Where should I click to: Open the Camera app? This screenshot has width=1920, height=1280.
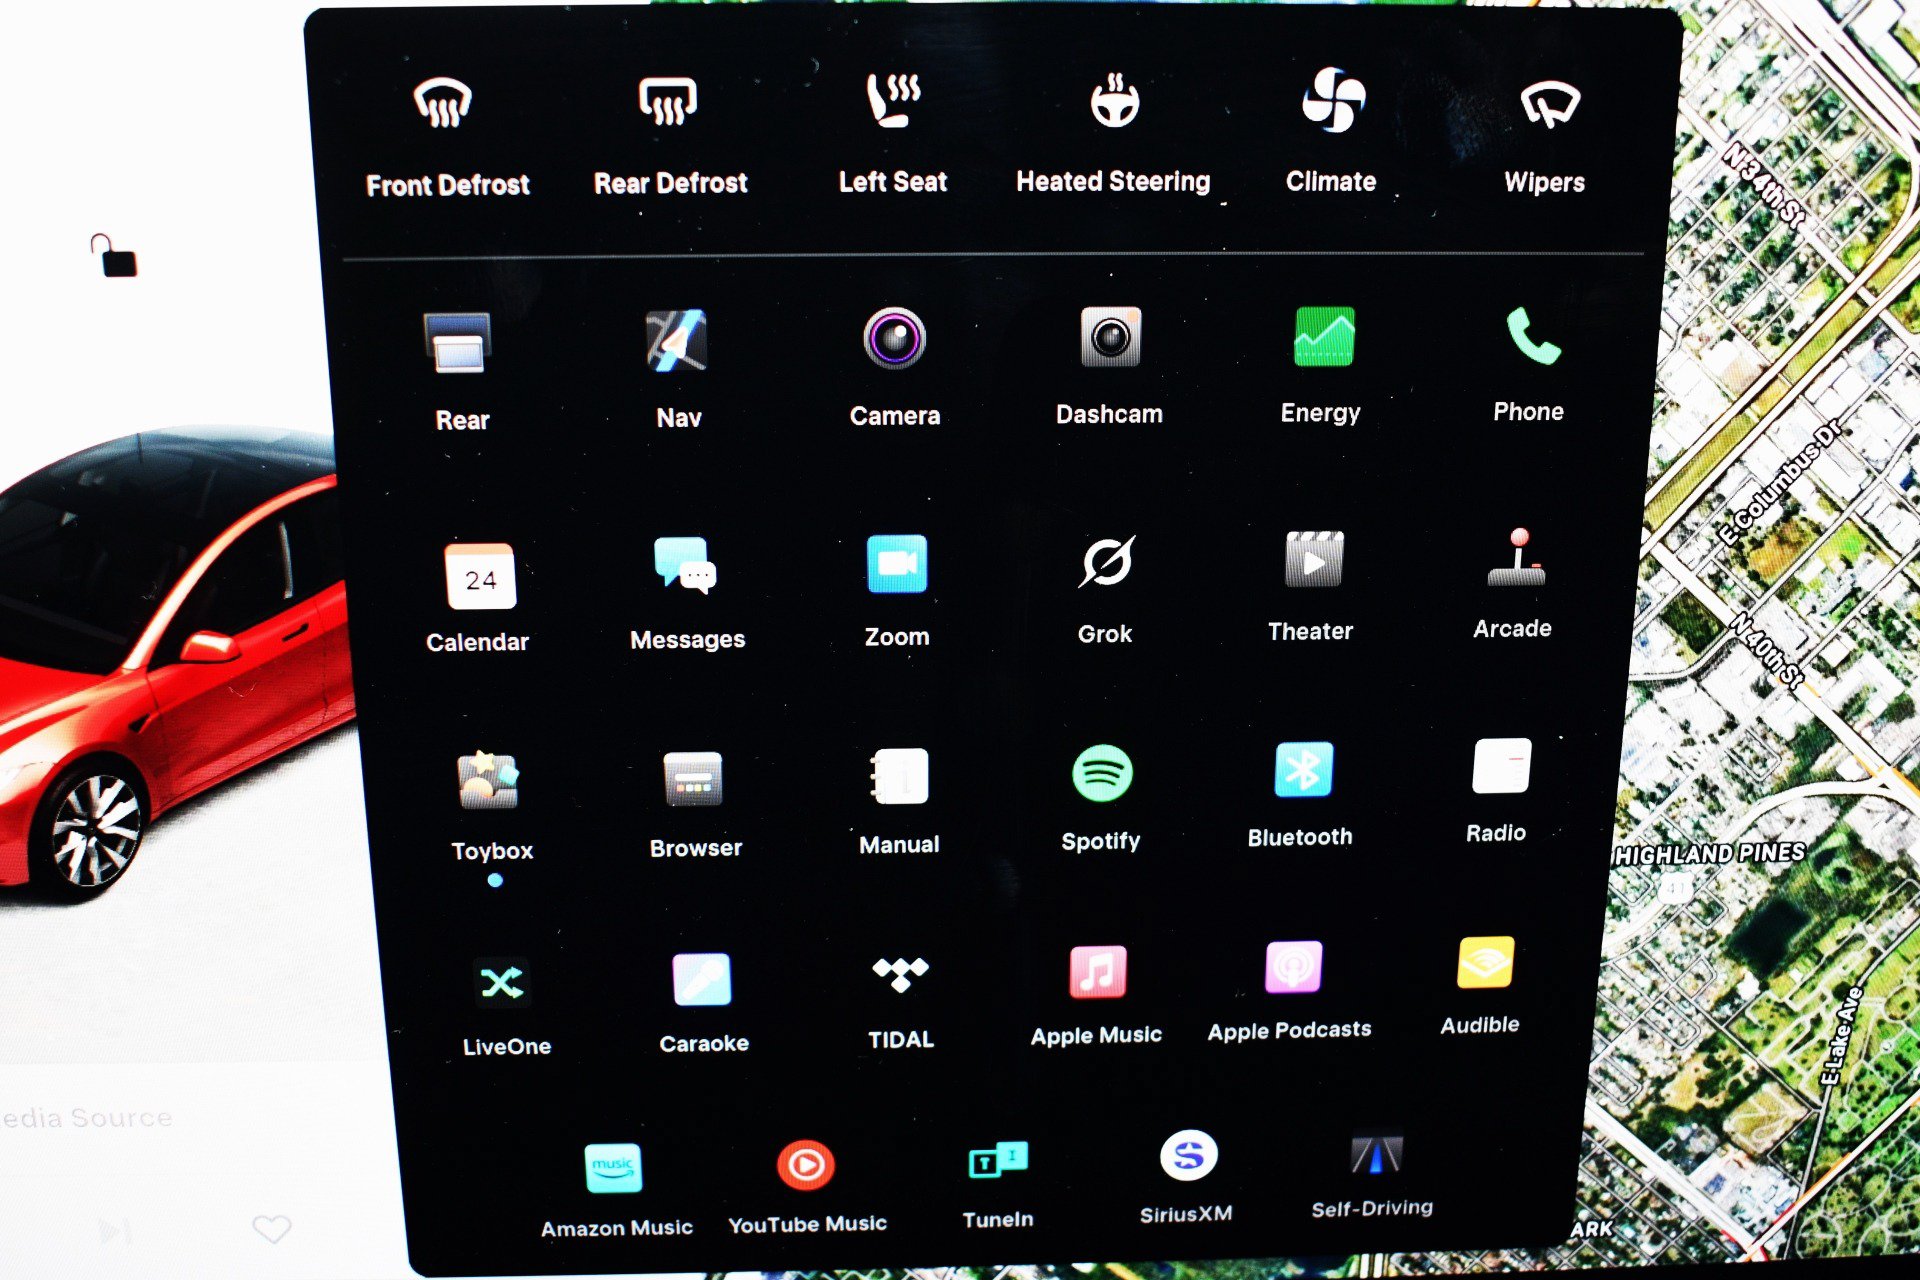pyautogui.click(x=894, y=367)
